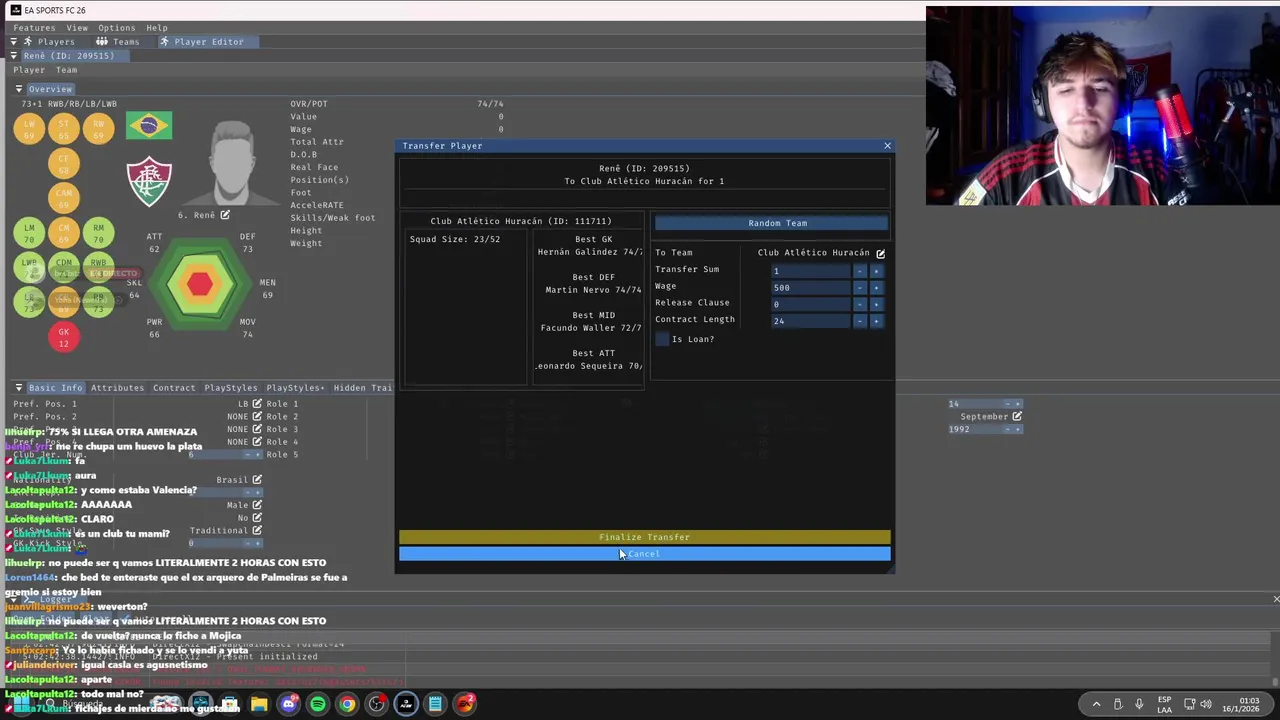Open the Attributes tab
Image resolution: width=1280 pixels, height=720 pixels.
click(117, 388)
